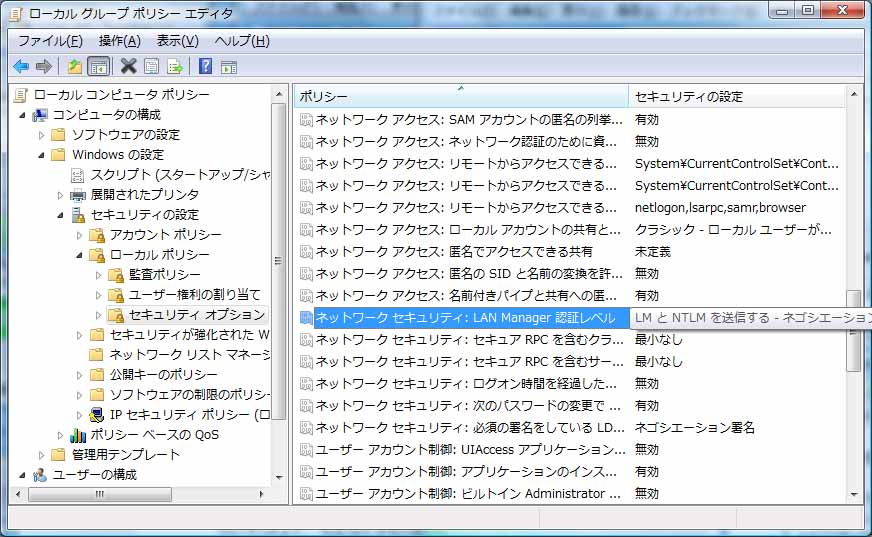Screen dimensions: 872x537
Task: Open the 表示(V) menu
Action: [x=177, y=41]
